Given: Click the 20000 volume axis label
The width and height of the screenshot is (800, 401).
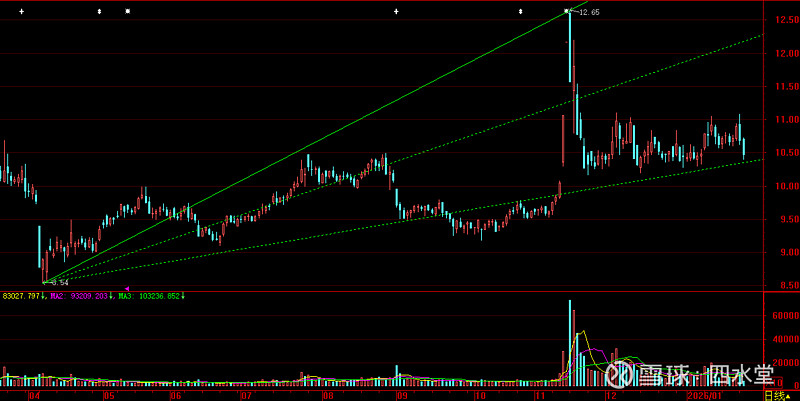Looking at the screenshot, I should pyautogui.click(x=787, y=363).
